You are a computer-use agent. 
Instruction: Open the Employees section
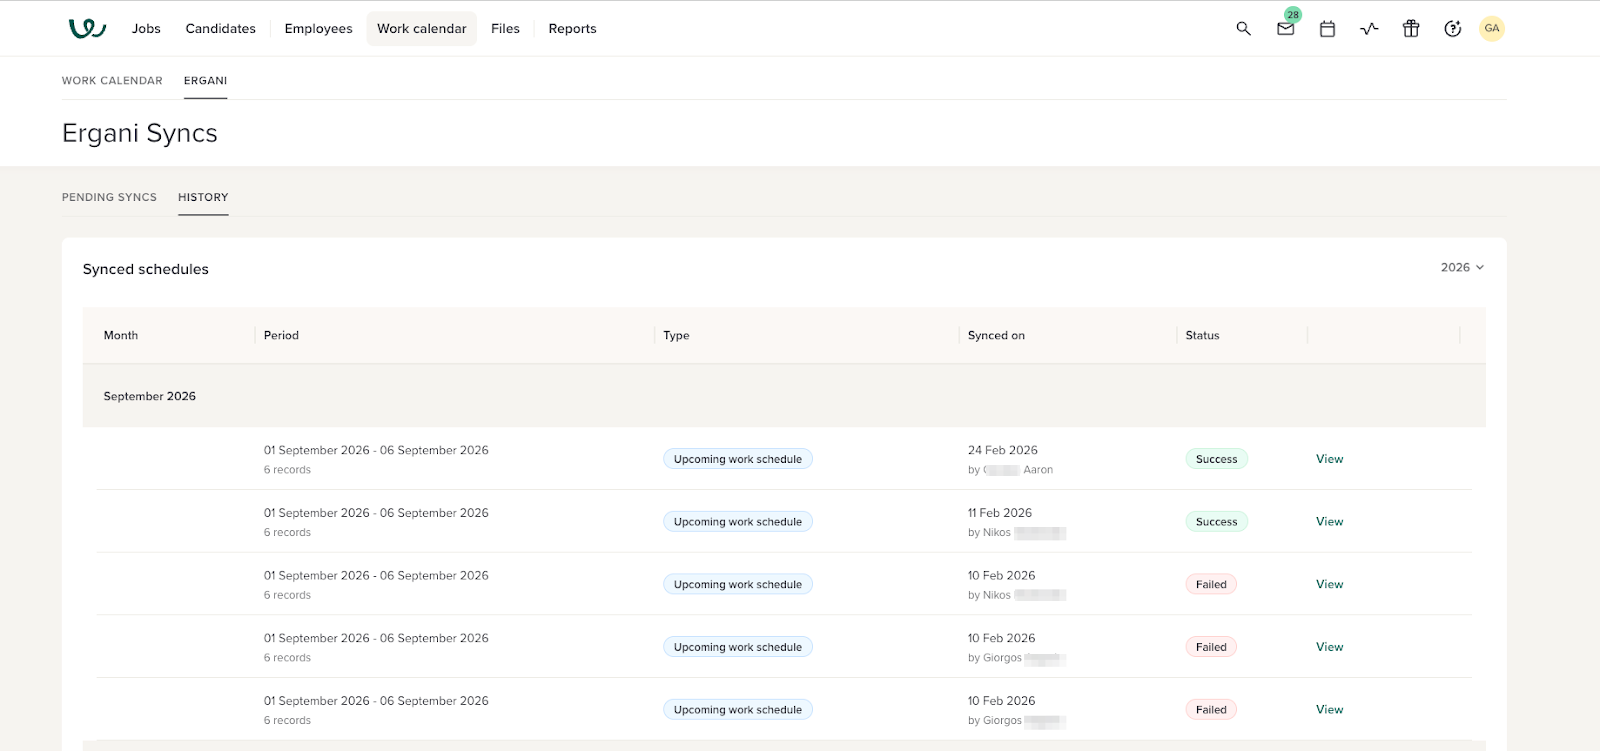(x=318, y=29)
